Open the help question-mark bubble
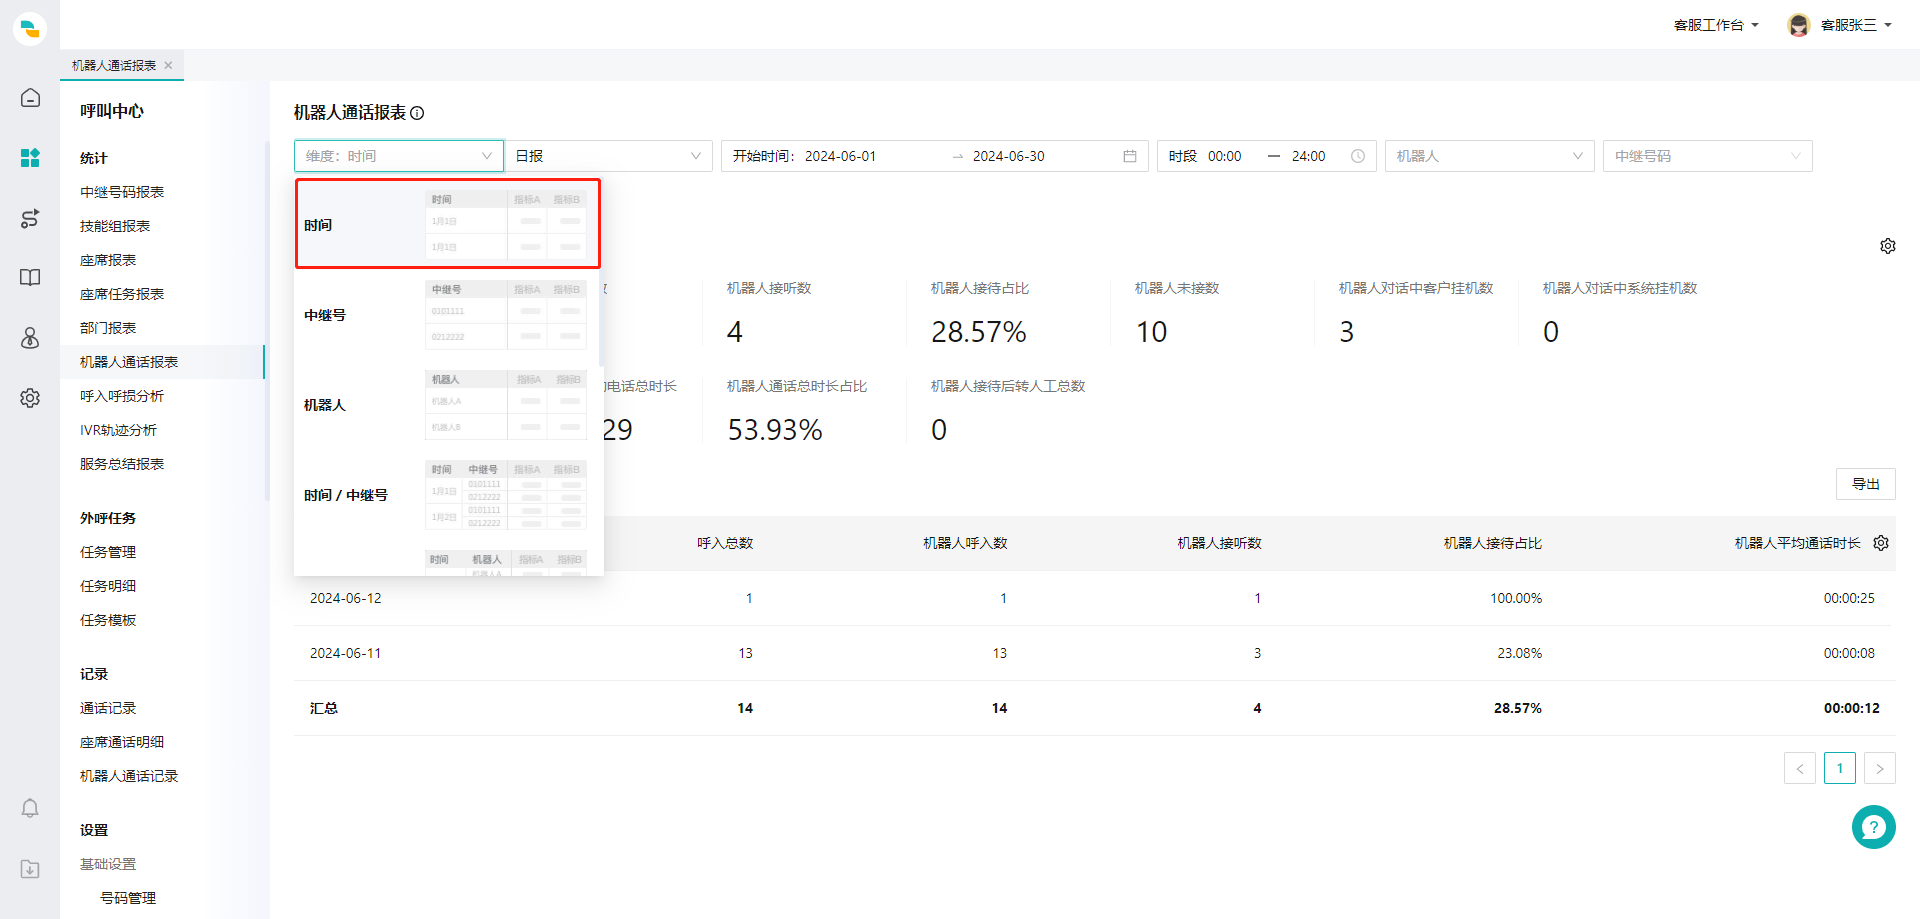The height and width of the screenshot is (919, 1920). pos(1874,827)
